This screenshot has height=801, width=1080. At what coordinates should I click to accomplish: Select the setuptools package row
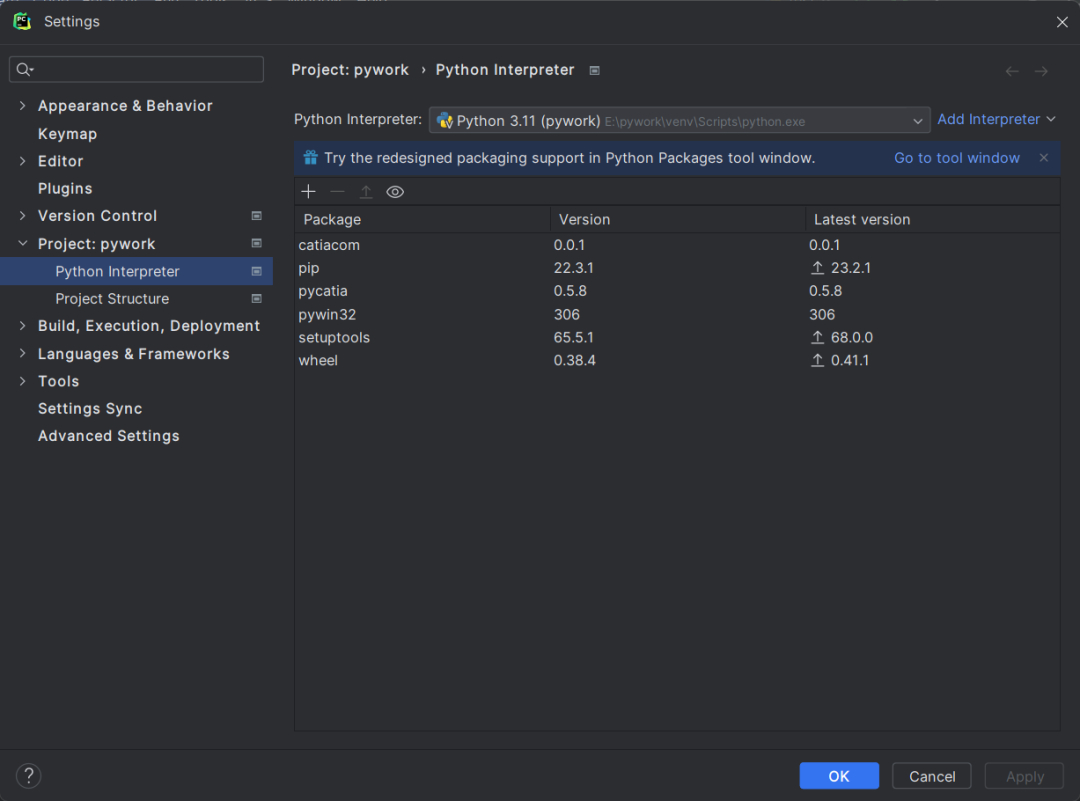677,337
